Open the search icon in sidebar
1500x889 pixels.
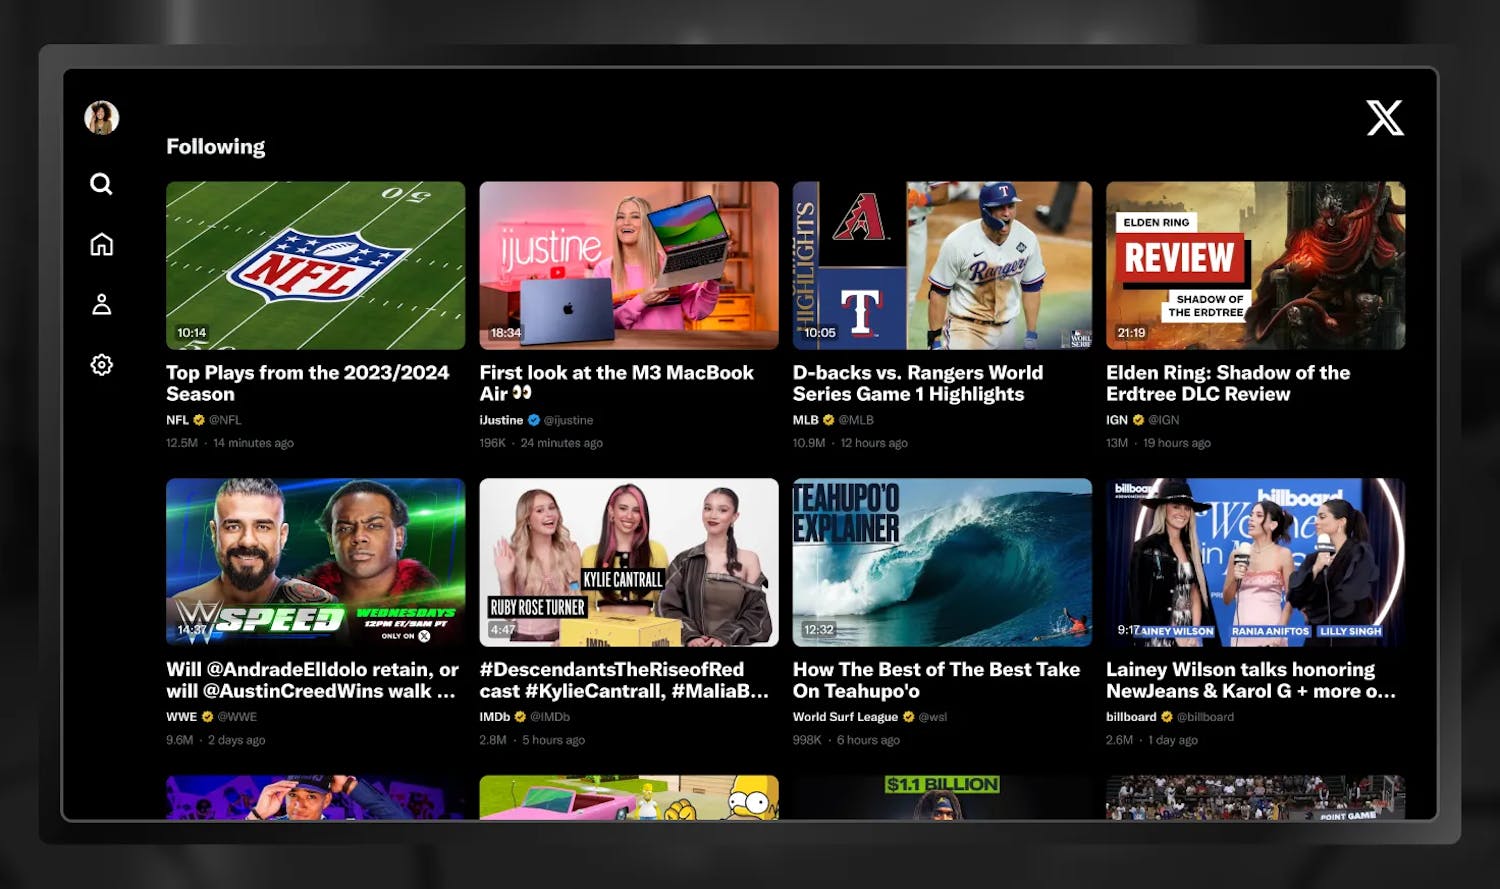pyautogui.click(x=101, y=184)
